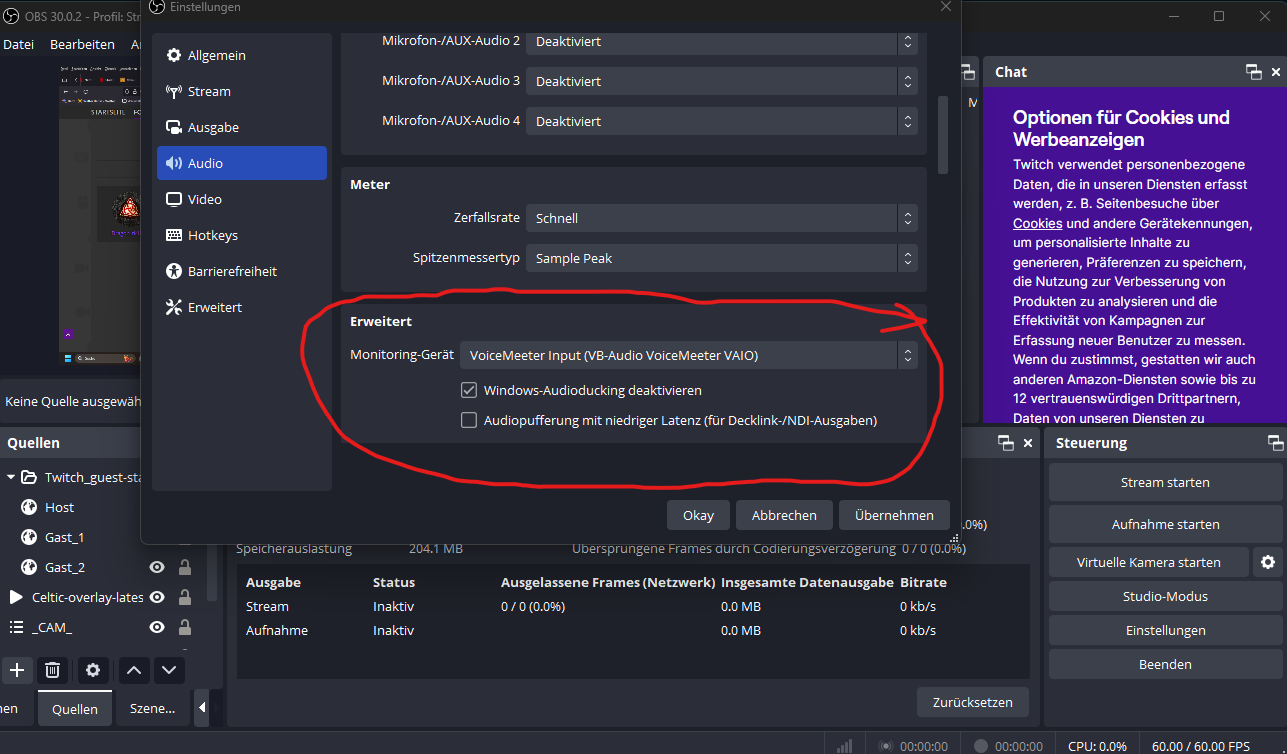Open the Zerfallsrate dropdown
Image resolution: width=1287 pixels, height=754 pixels.
click(x=721, y=218)
